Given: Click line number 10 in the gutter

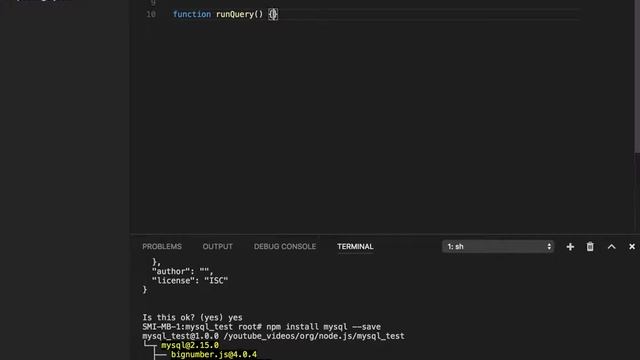Looking at the screenshot, I should [x=151, y=14].
